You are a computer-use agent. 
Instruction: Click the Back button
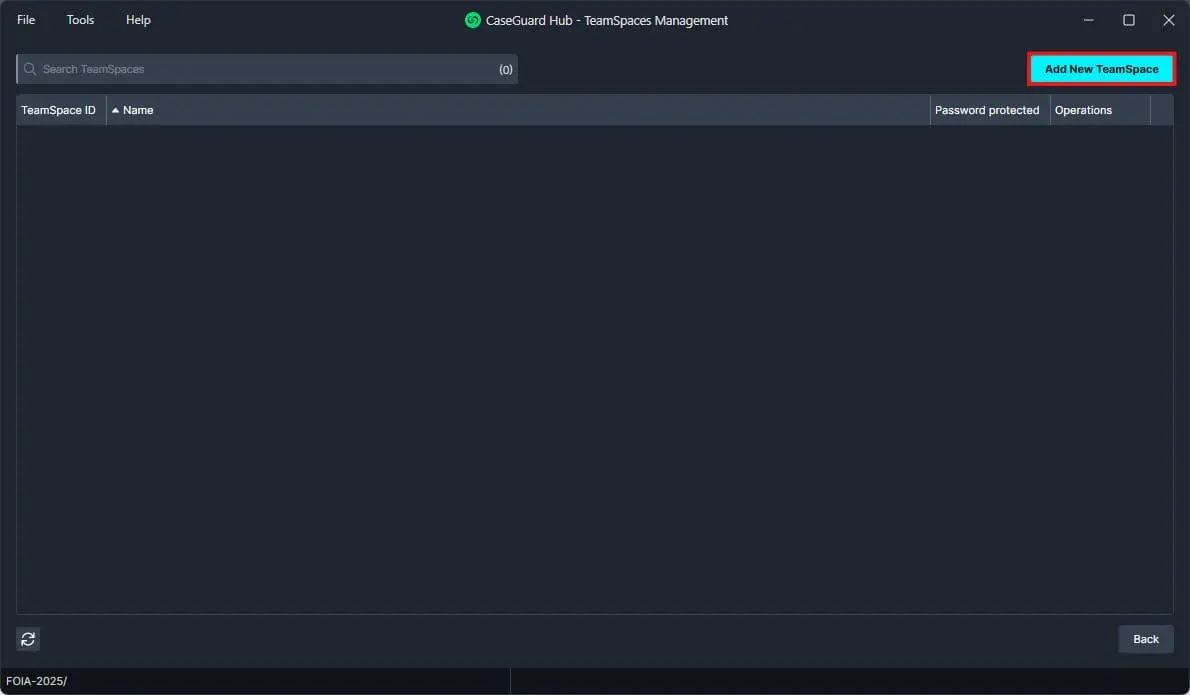(1145, 639)
